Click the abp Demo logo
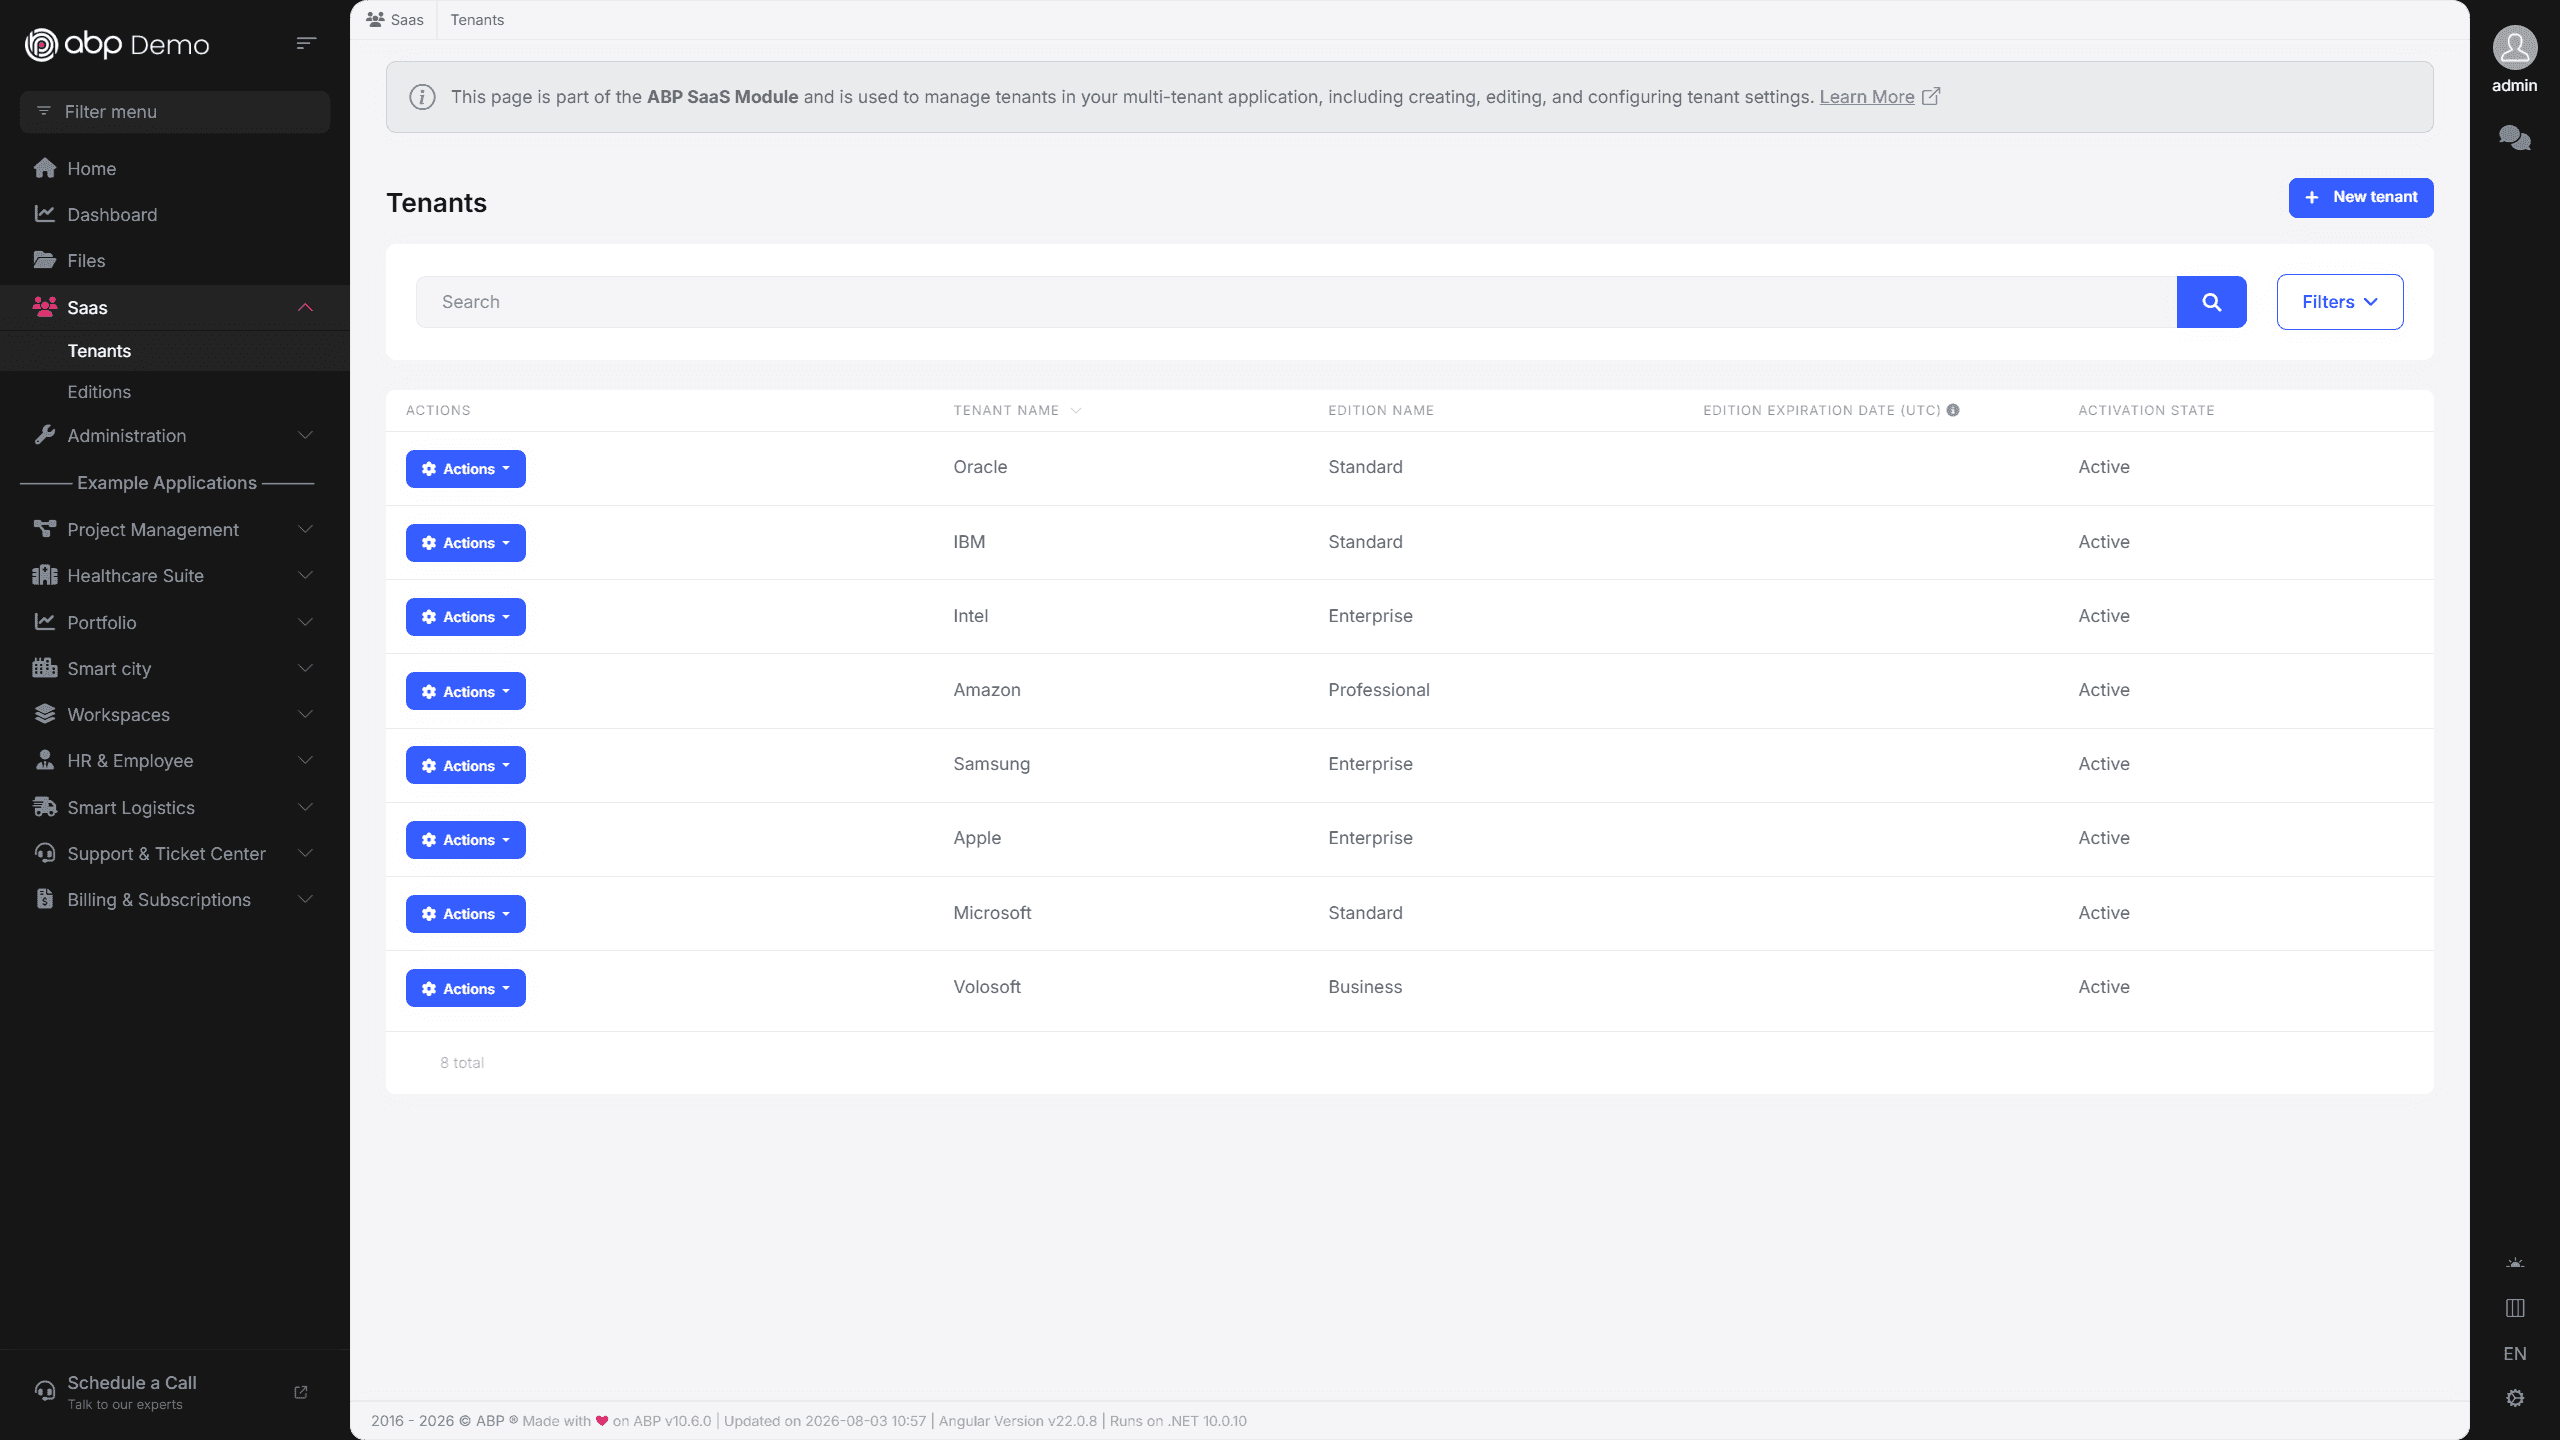This screenshot has height=1440, width=2560. point(117,44)
